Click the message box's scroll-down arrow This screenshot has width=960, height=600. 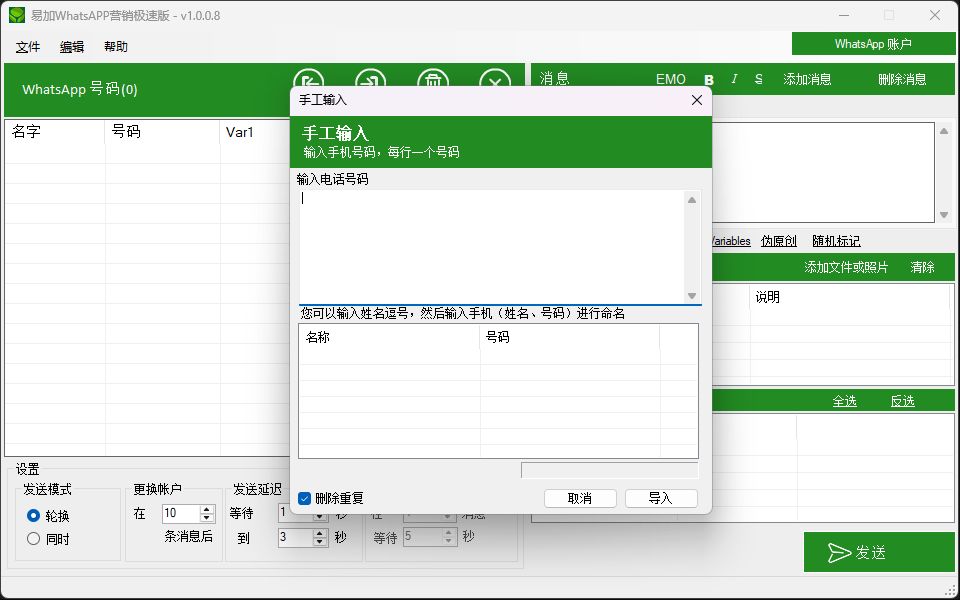(x=944, y=215)
